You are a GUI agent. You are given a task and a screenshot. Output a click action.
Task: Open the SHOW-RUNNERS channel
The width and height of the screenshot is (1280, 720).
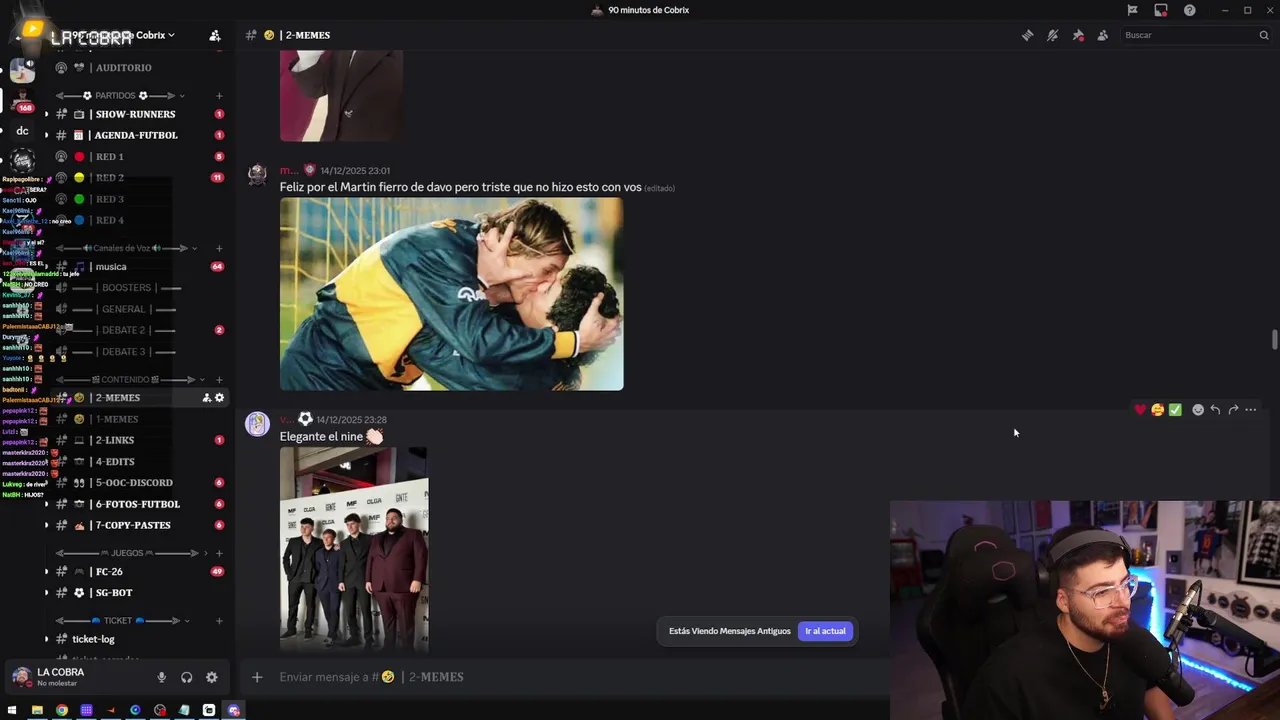click(135, 114)
